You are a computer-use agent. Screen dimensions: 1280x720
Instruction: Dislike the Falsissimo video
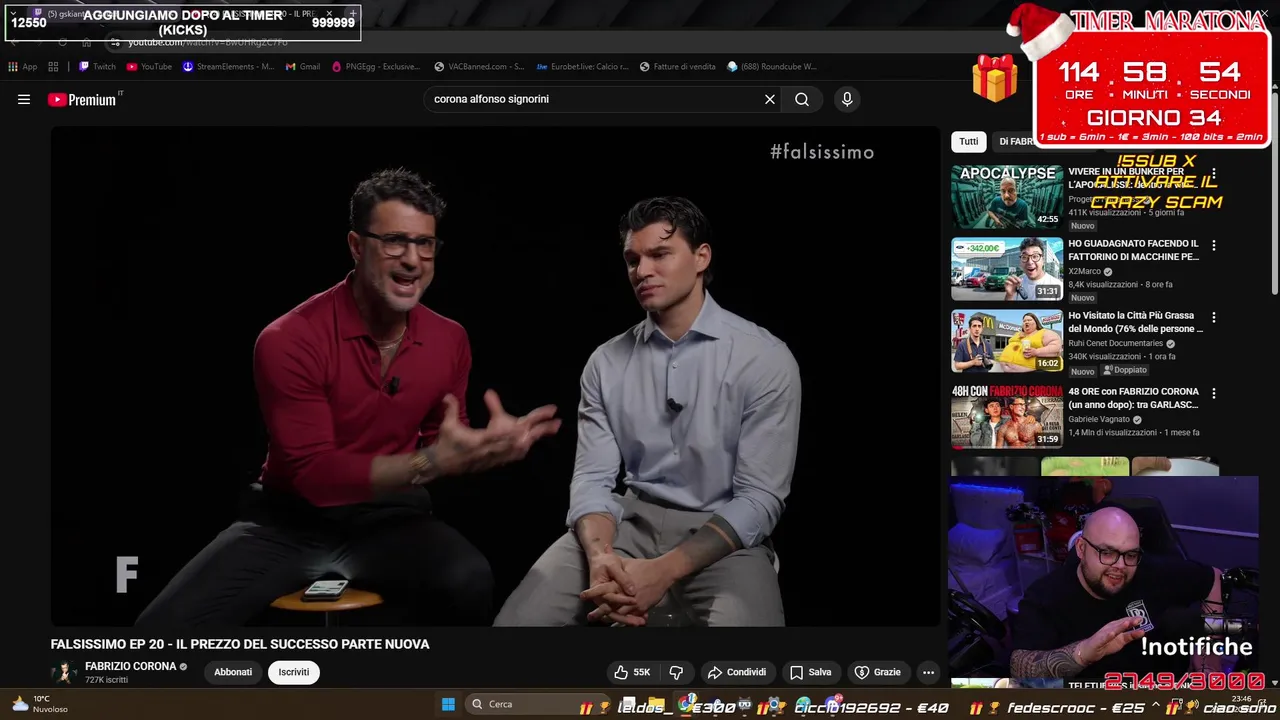pos(676,672)
